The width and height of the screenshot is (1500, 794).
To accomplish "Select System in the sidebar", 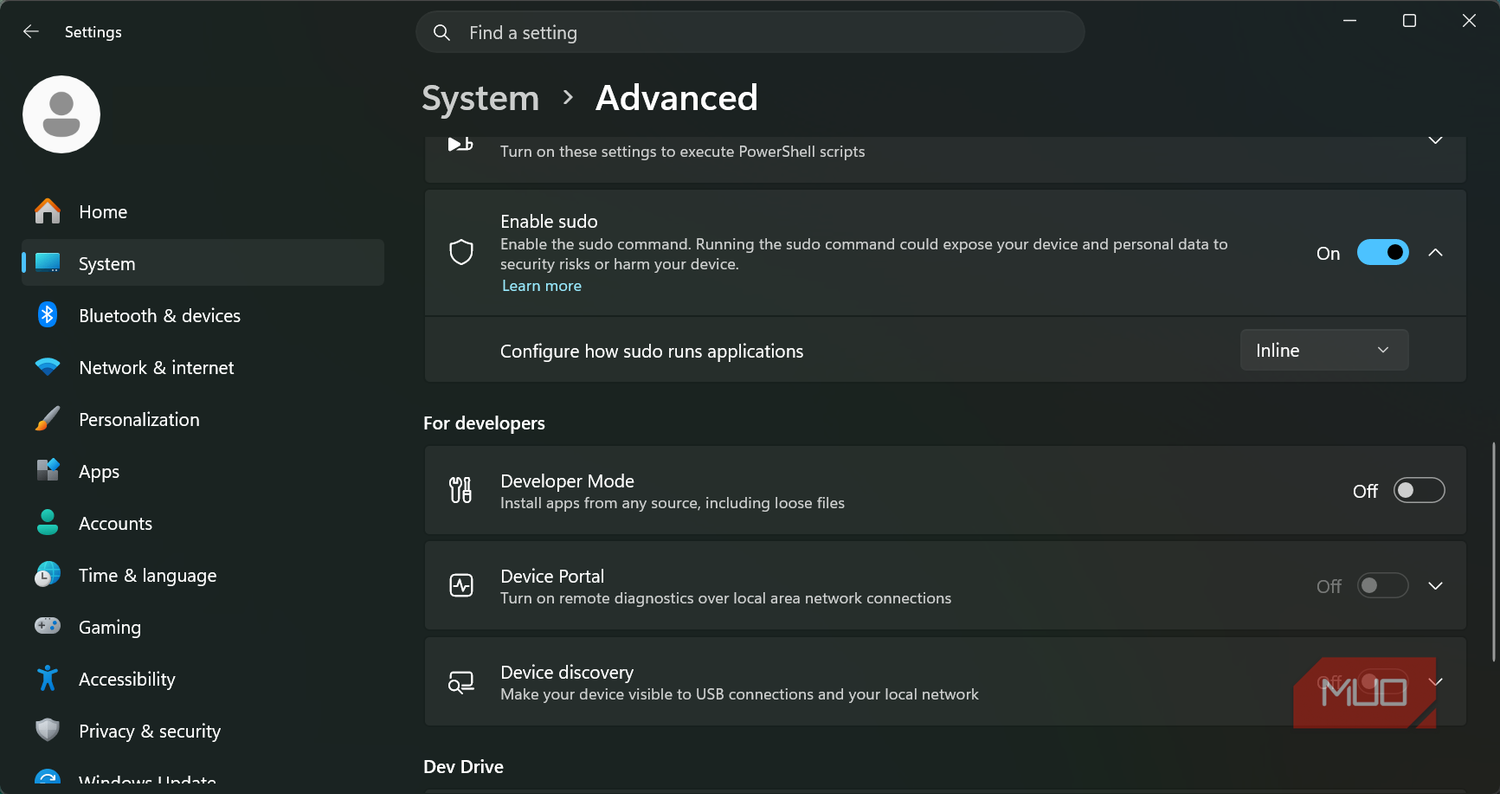I will [203, 263].
